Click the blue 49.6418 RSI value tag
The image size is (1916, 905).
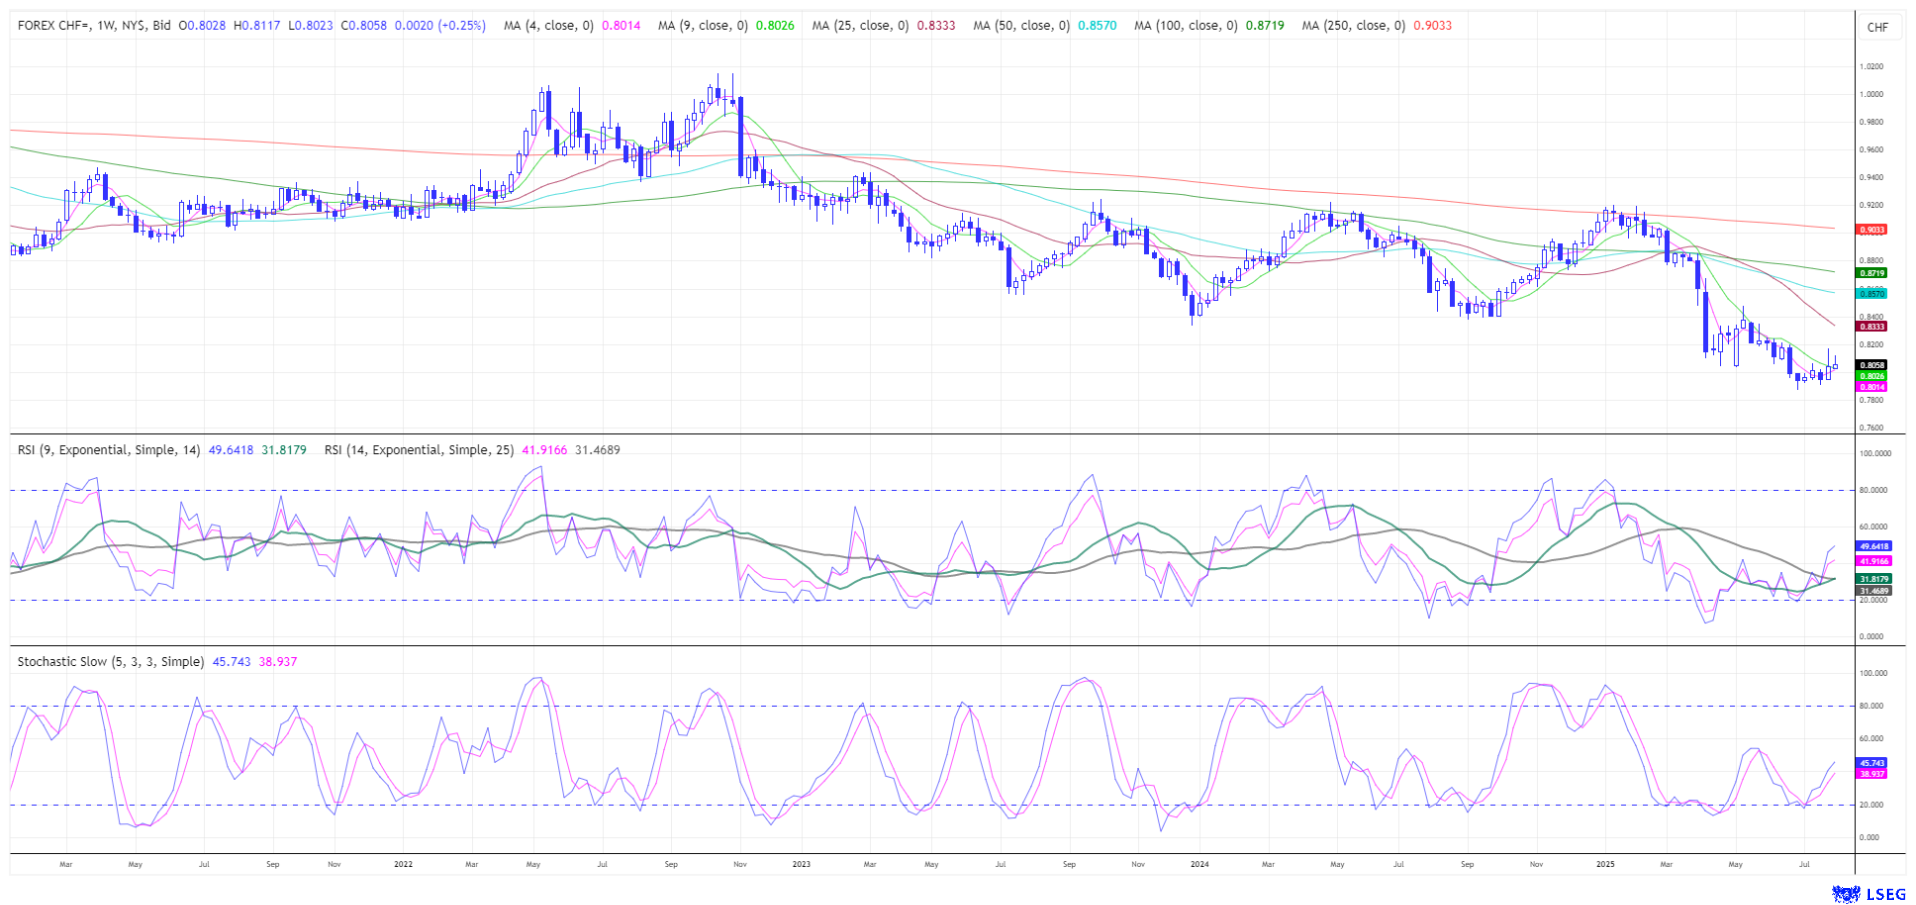[x=1872, y=547]
